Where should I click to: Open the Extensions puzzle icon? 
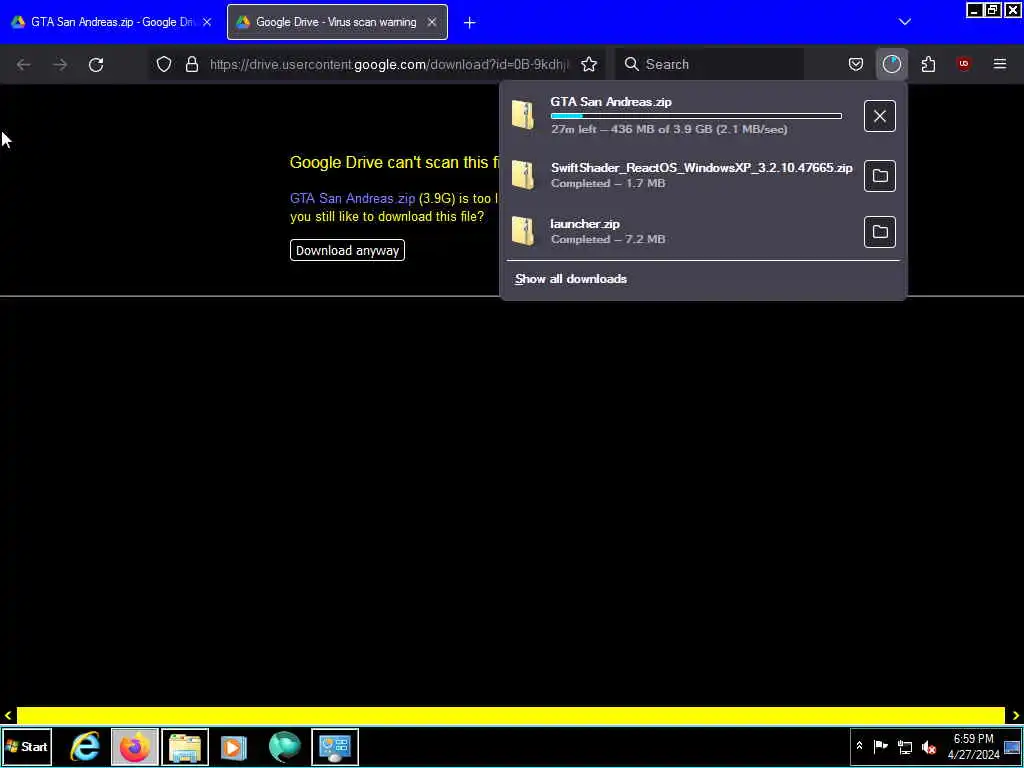(x=928, y=64)
